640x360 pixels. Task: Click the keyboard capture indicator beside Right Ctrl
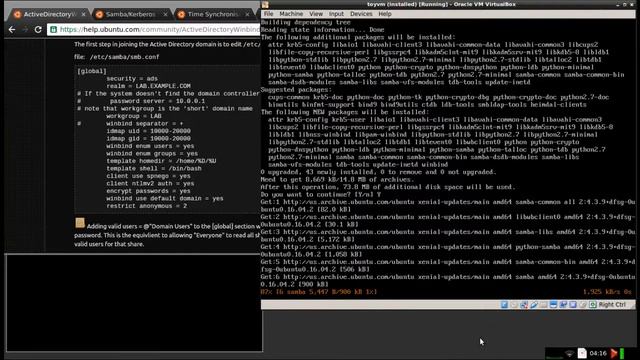[x=593, y=304]
